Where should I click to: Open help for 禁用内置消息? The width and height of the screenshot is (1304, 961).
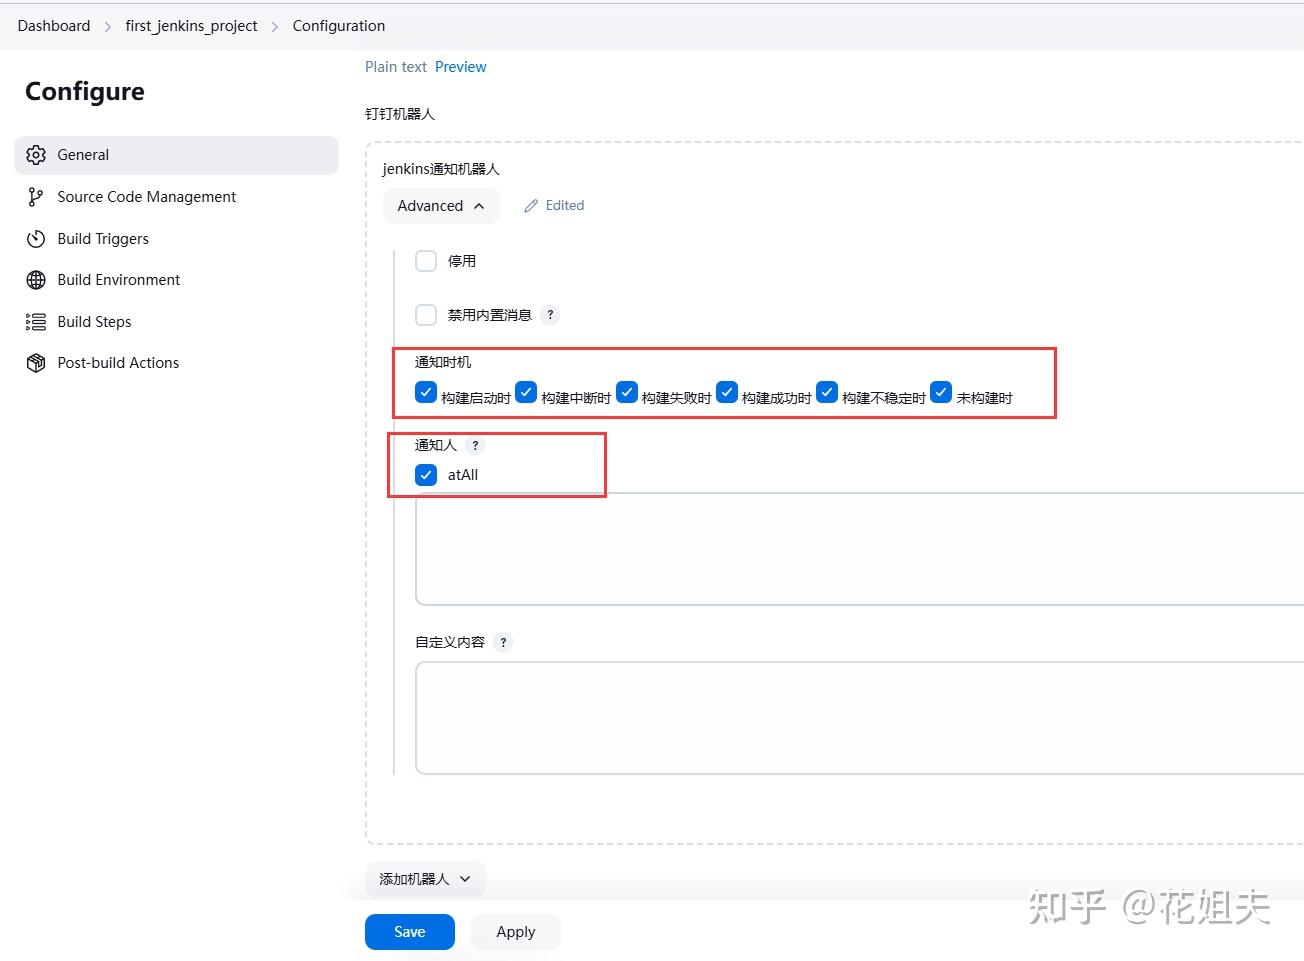pos(550,315)
